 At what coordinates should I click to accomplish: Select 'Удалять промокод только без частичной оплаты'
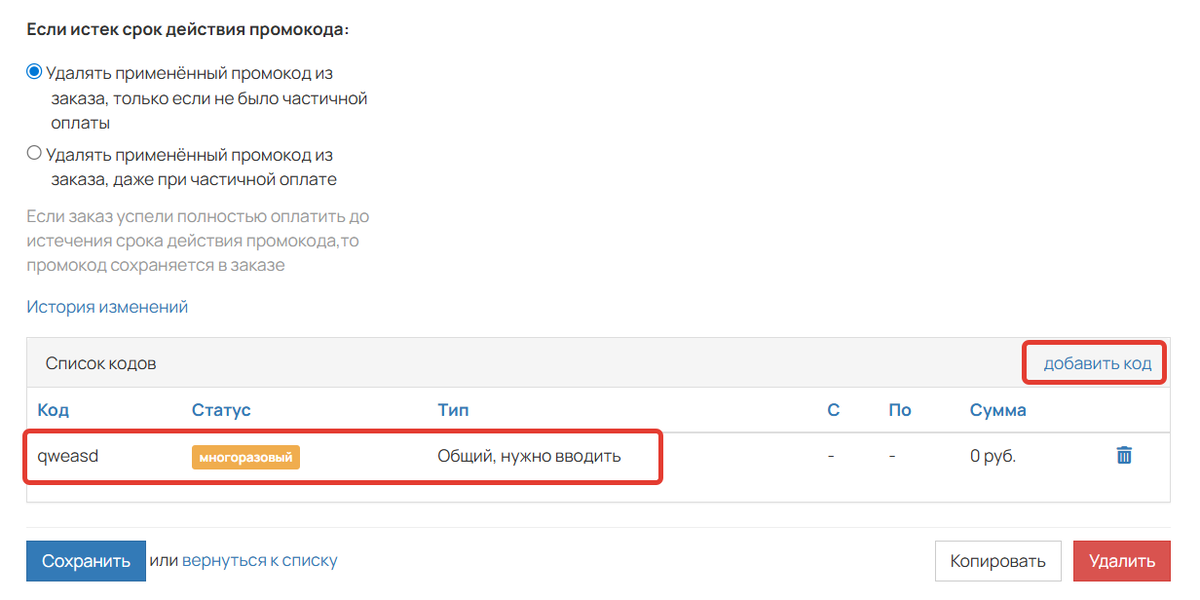click(x=34, y=71)
